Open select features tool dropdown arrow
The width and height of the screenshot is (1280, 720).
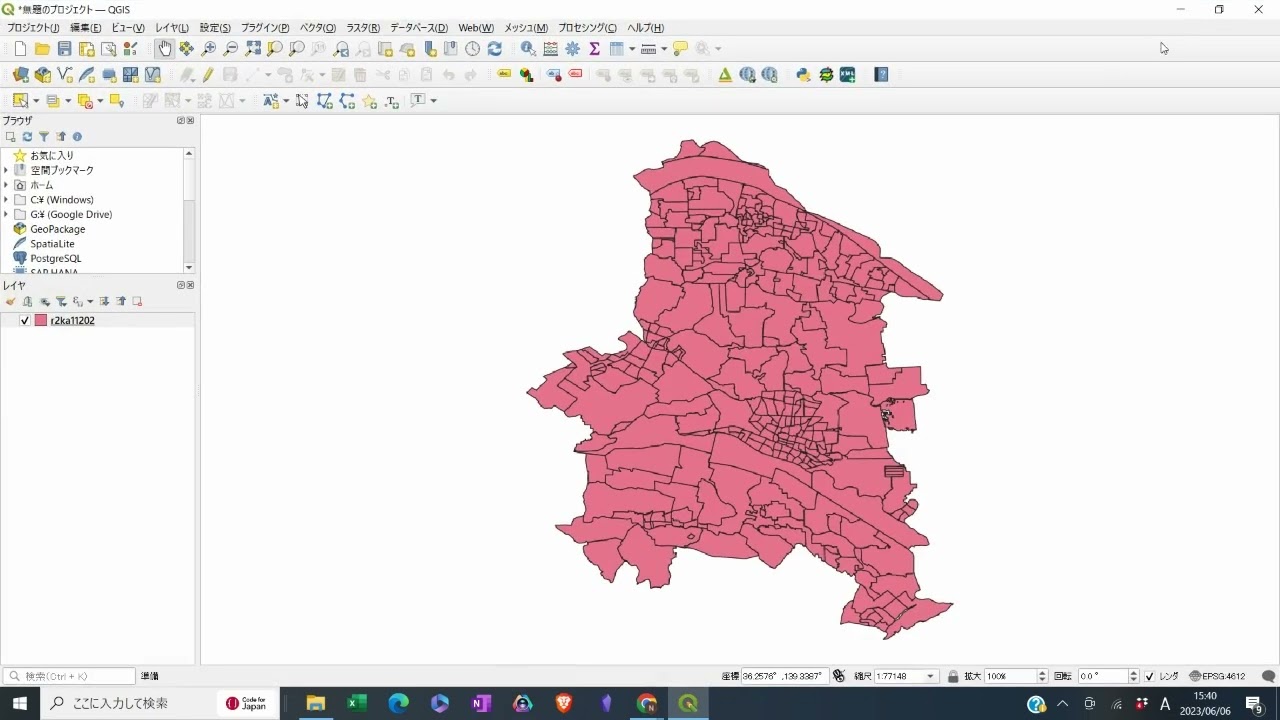tap(35, 101)
